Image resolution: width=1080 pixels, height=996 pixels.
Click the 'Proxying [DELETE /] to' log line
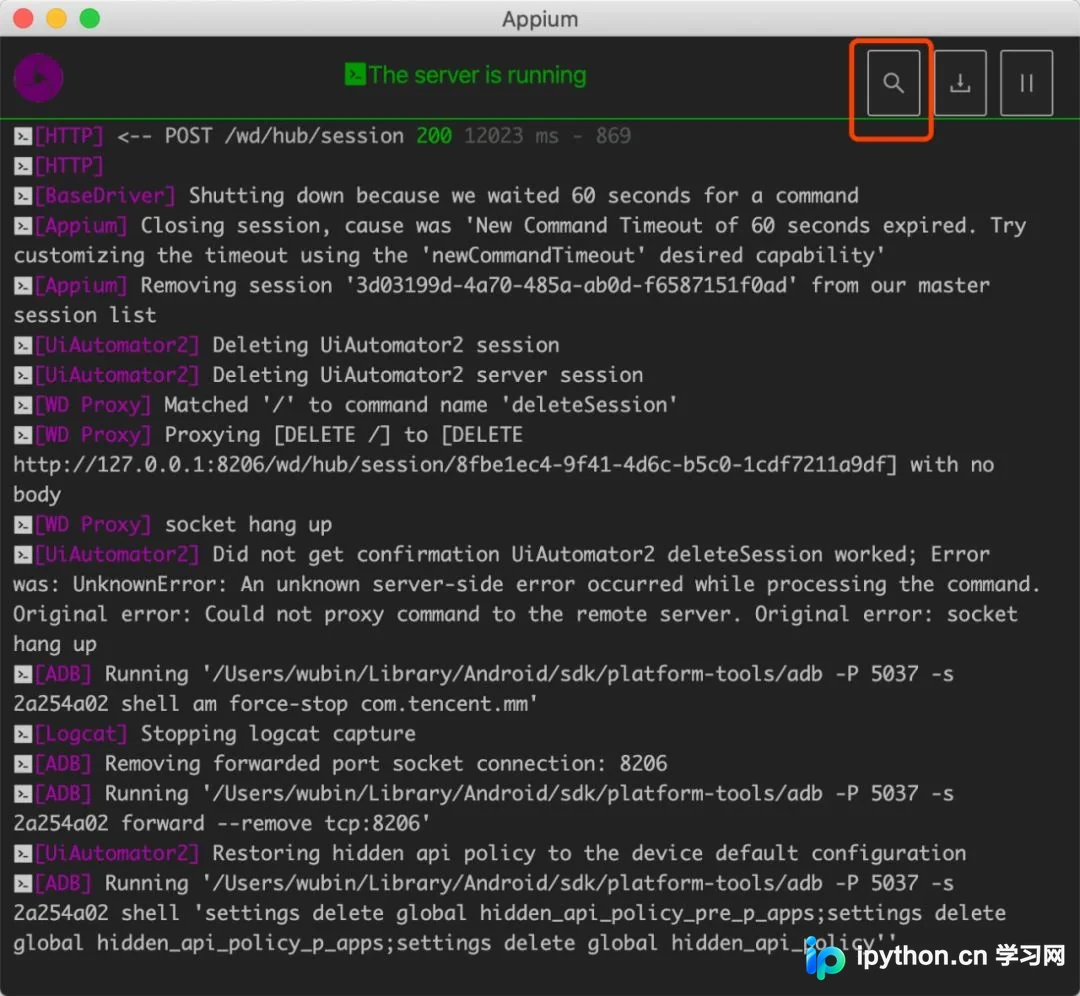coord(503,465)
